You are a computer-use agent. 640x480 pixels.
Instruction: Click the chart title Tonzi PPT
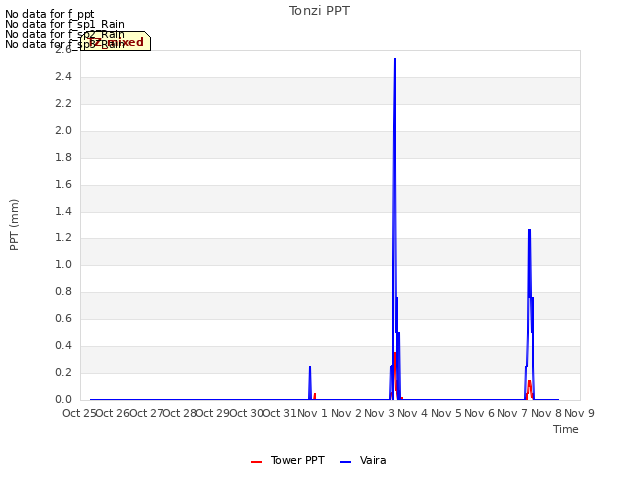319,11
